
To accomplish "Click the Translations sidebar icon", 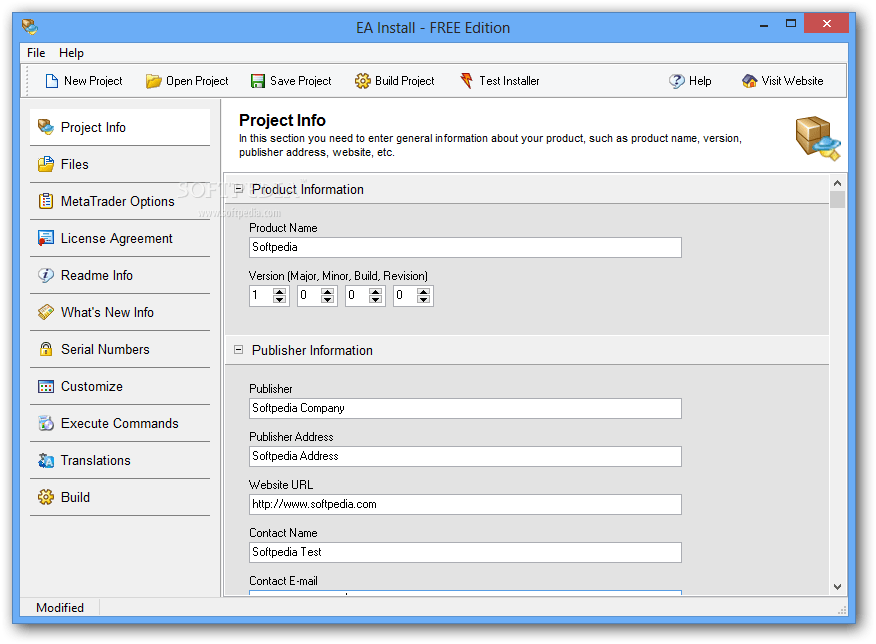I will coord(46,460).
